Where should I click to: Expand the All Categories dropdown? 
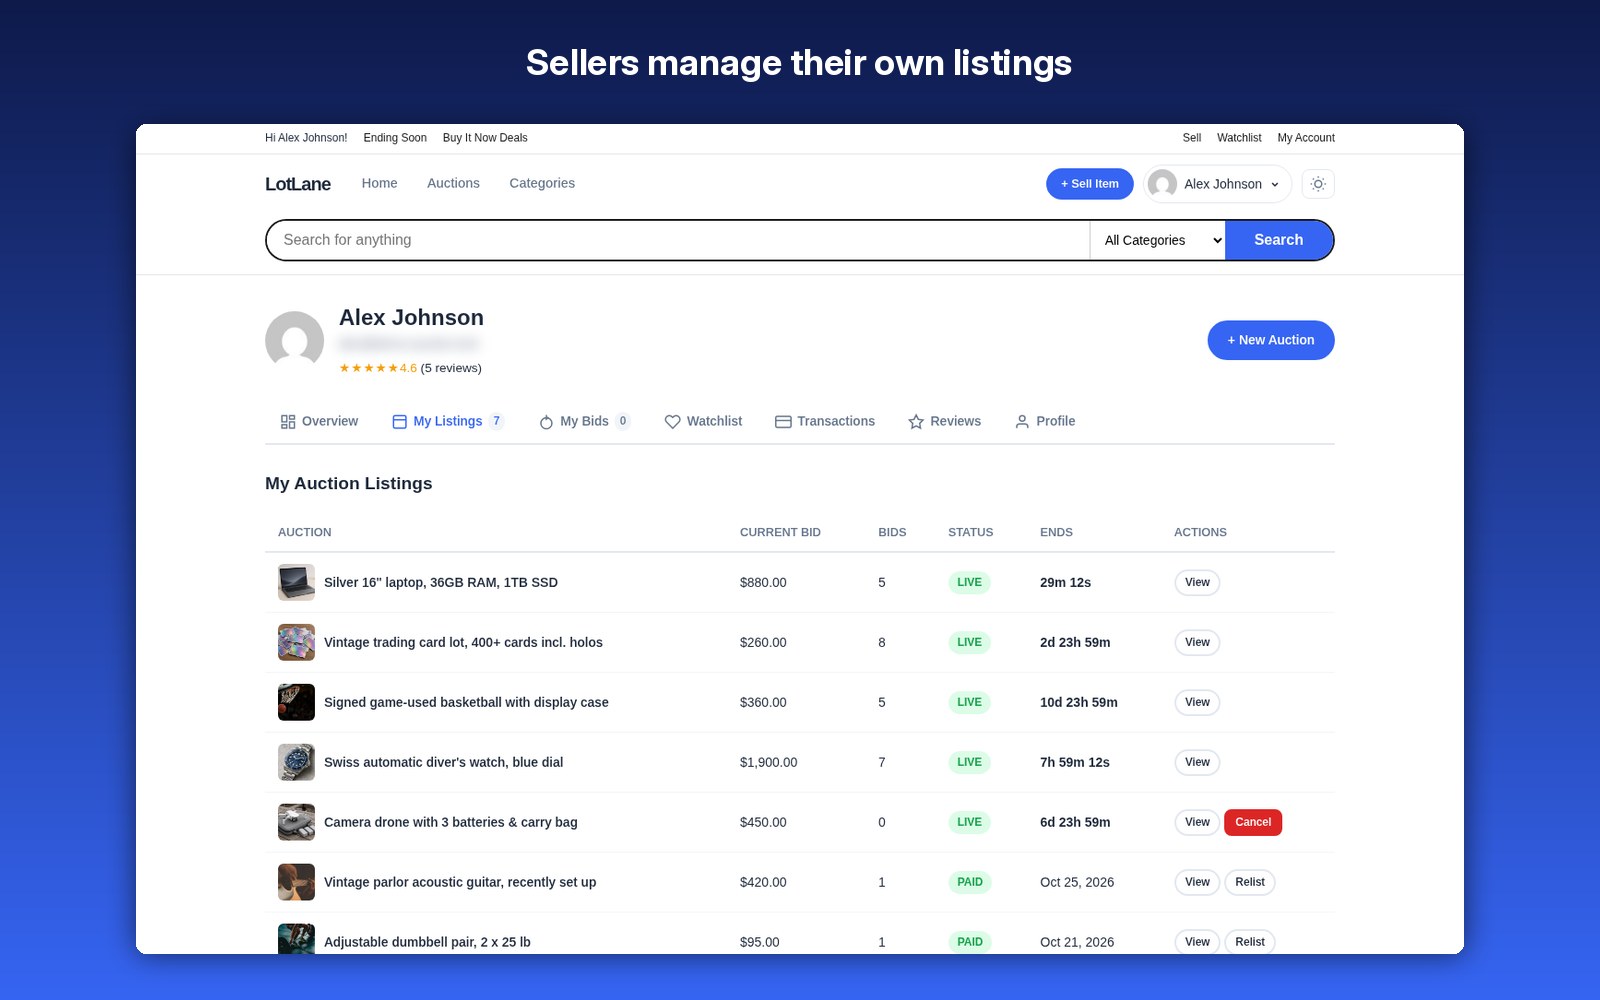pos(1158,240)
